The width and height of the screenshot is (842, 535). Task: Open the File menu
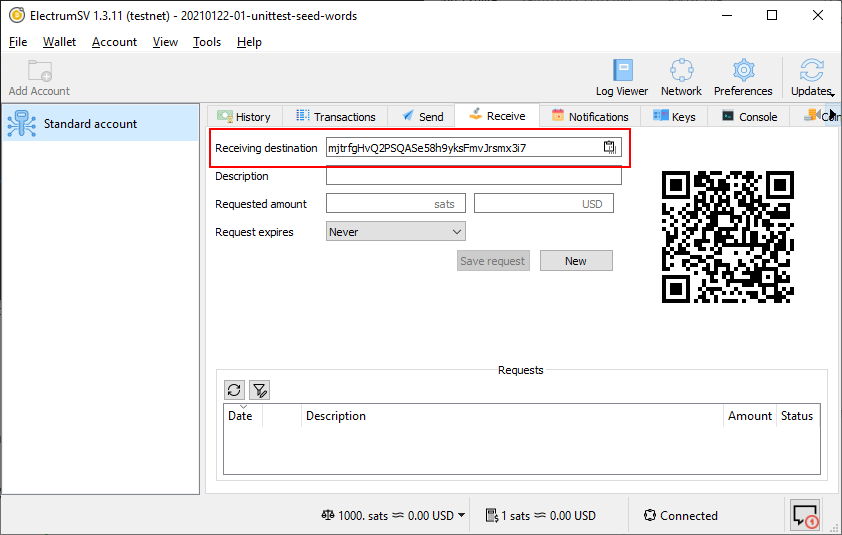click(18, 42)
